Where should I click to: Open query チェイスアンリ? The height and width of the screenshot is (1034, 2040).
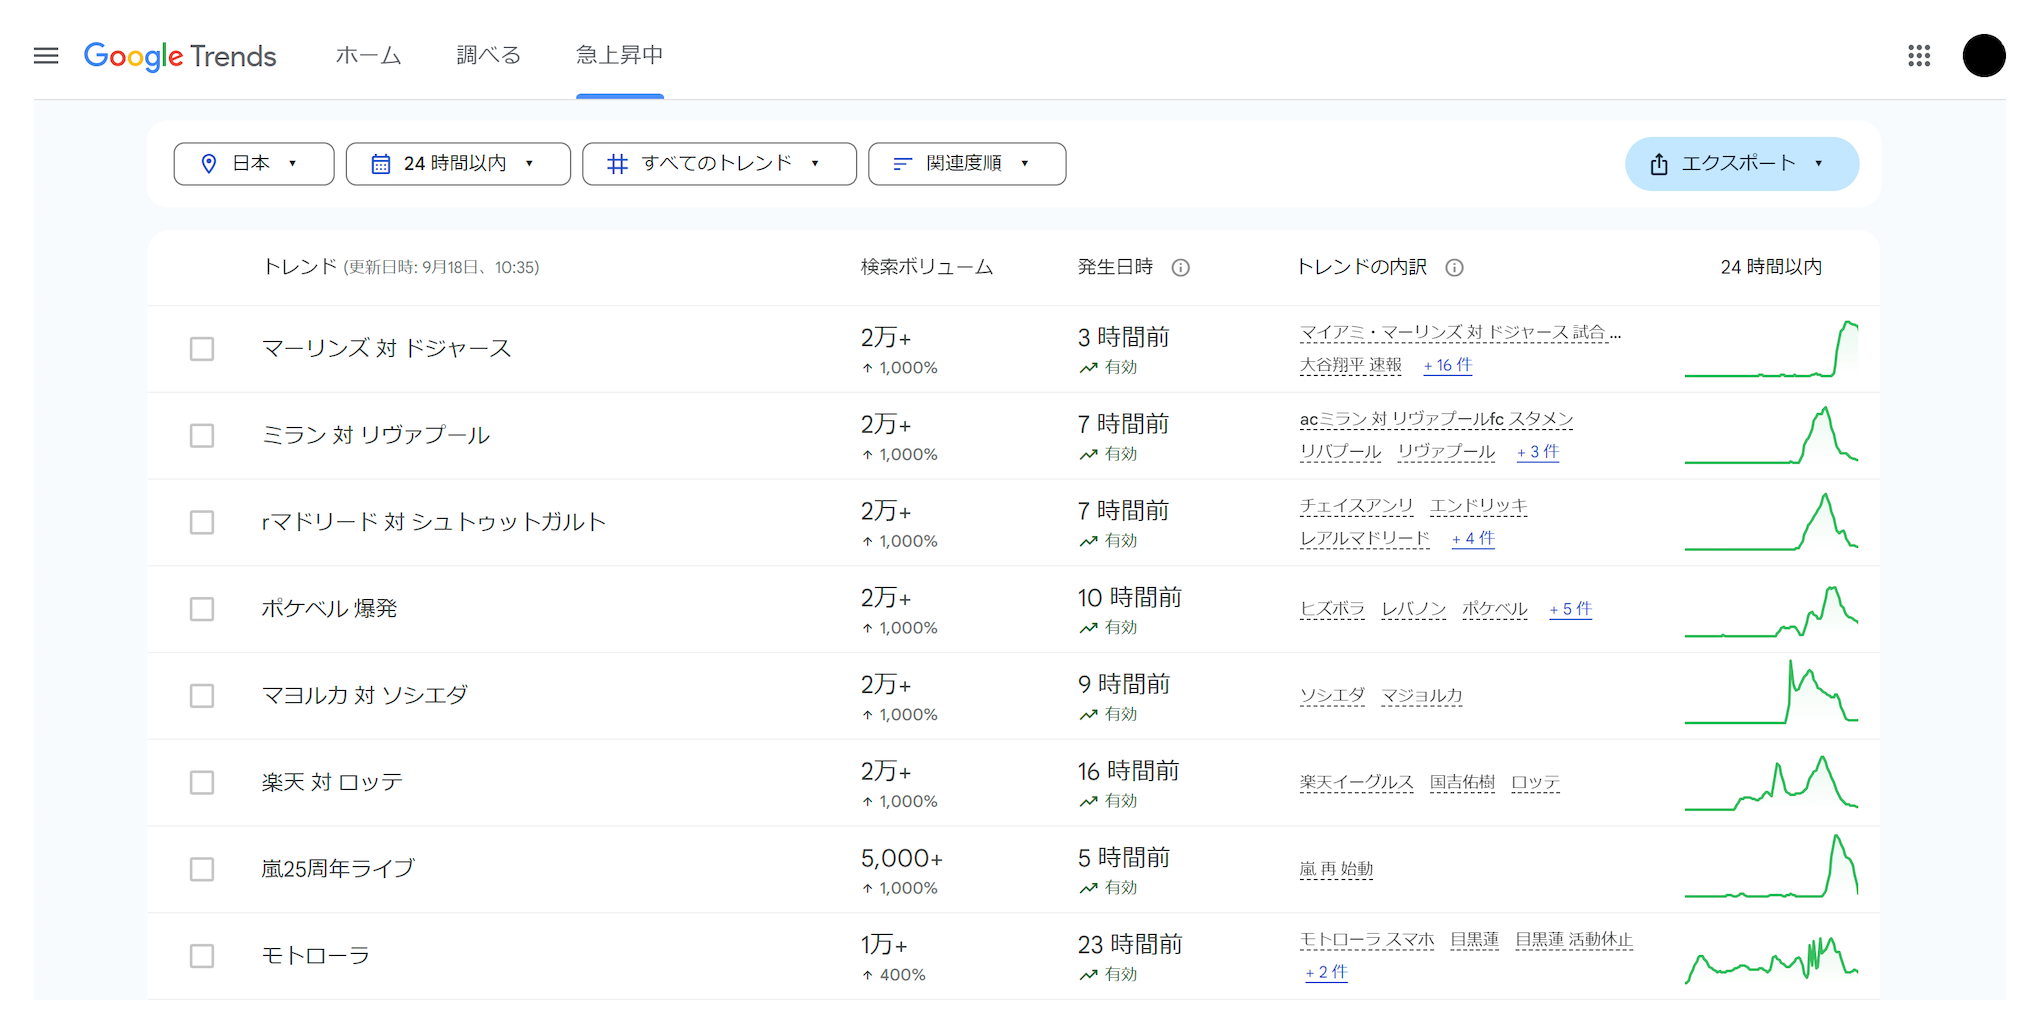[x=1357, y=506]
